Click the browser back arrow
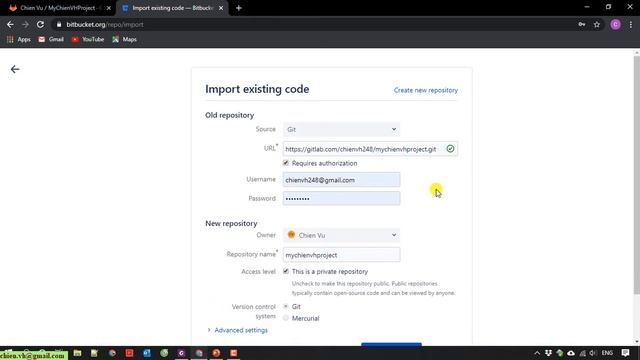The width and height of the screenshot is (640, 360). 10,24
